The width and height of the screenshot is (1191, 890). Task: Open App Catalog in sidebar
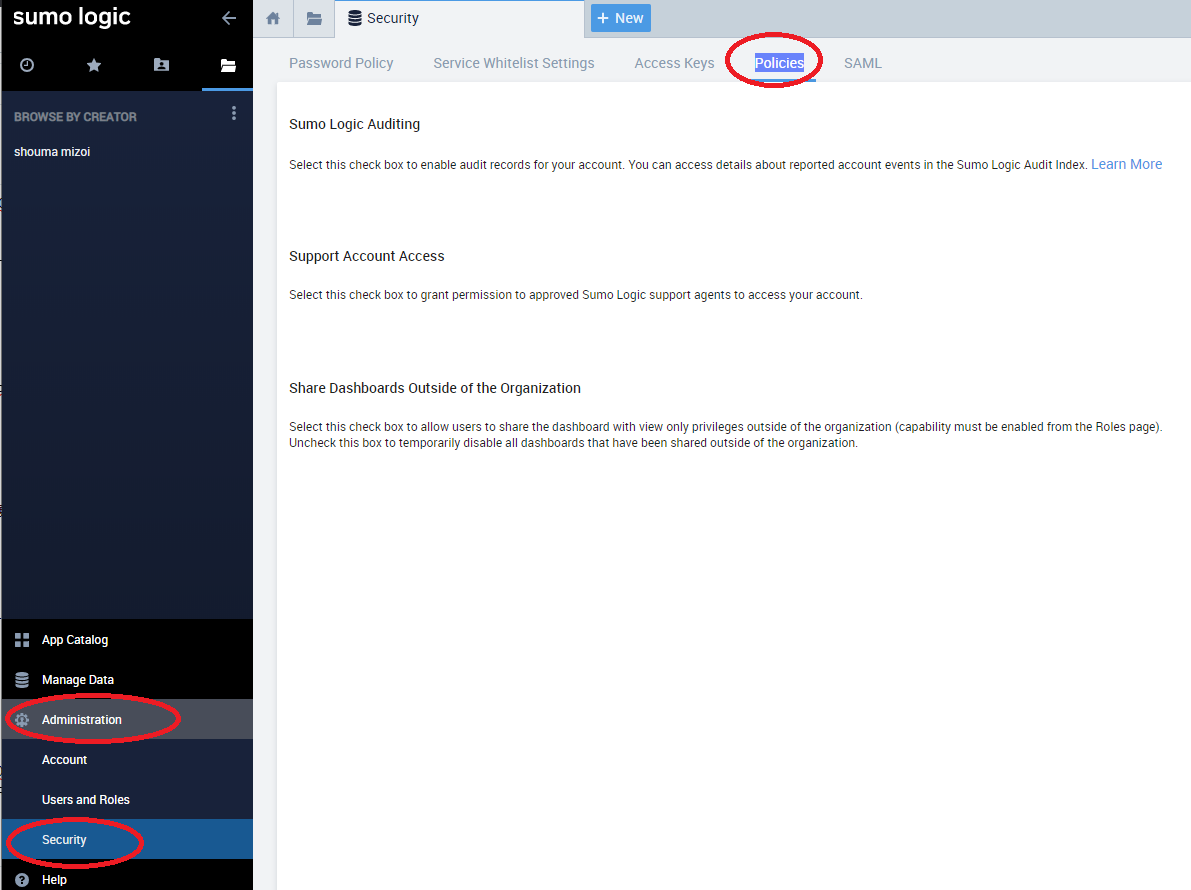click(x=128, y=639)
